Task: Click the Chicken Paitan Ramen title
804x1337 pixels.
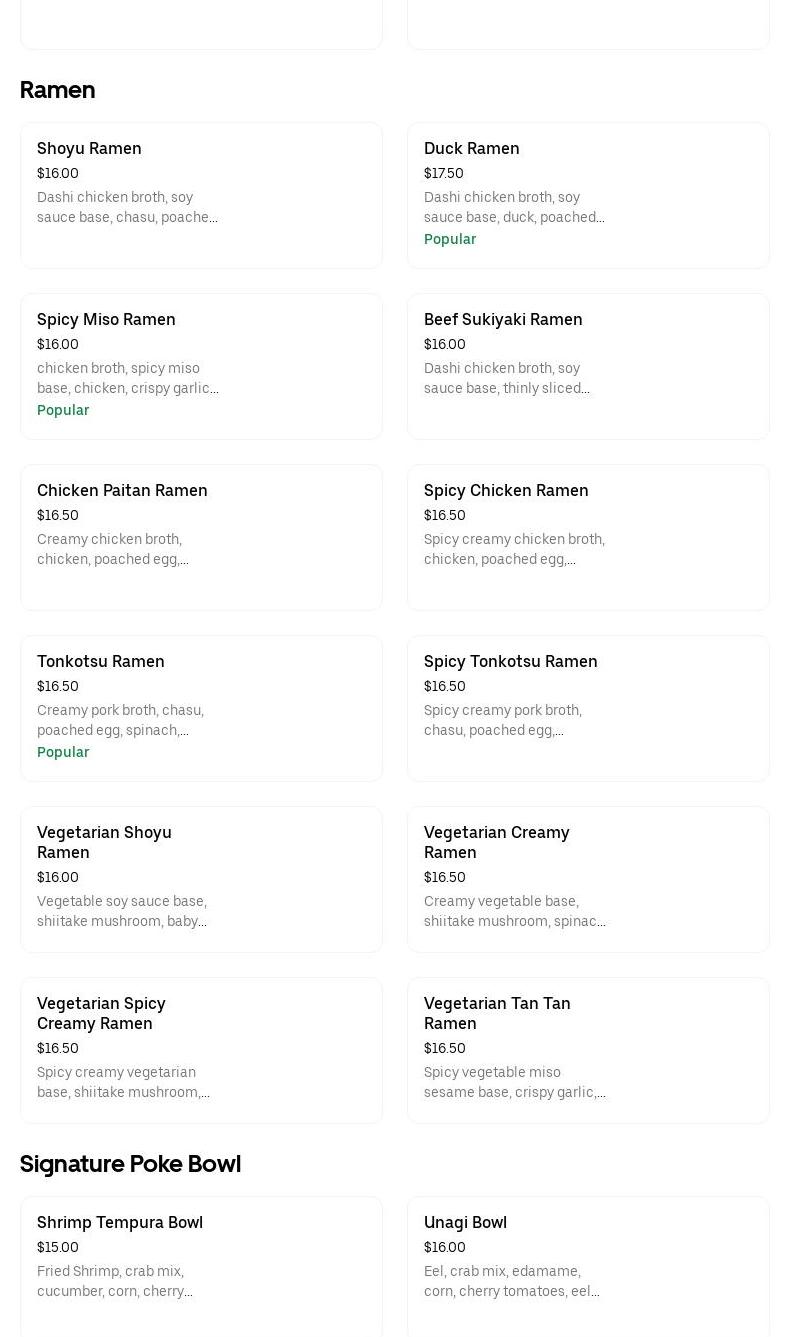Action: pyautogui.click(x=122, y=490)
